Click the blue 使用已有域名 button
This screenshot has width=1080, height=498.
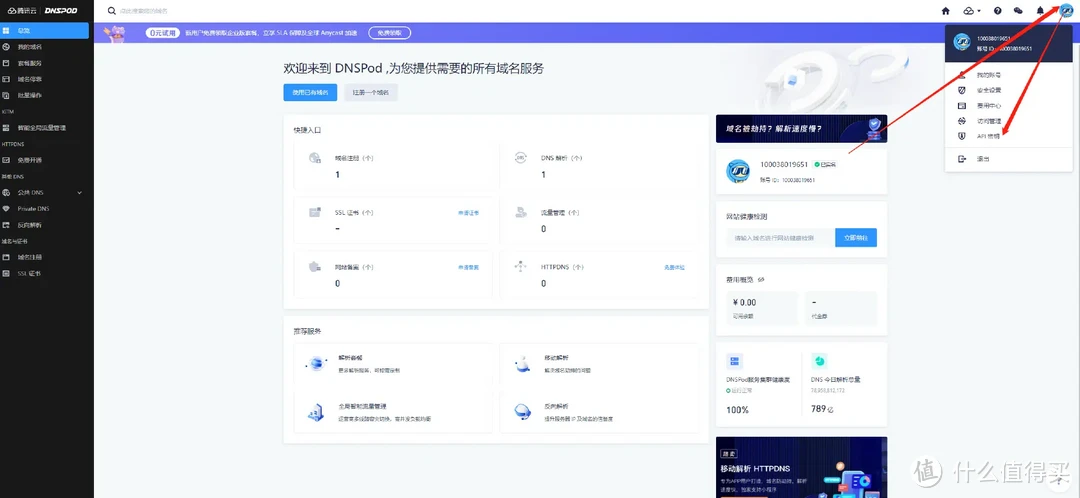(310, 92)
